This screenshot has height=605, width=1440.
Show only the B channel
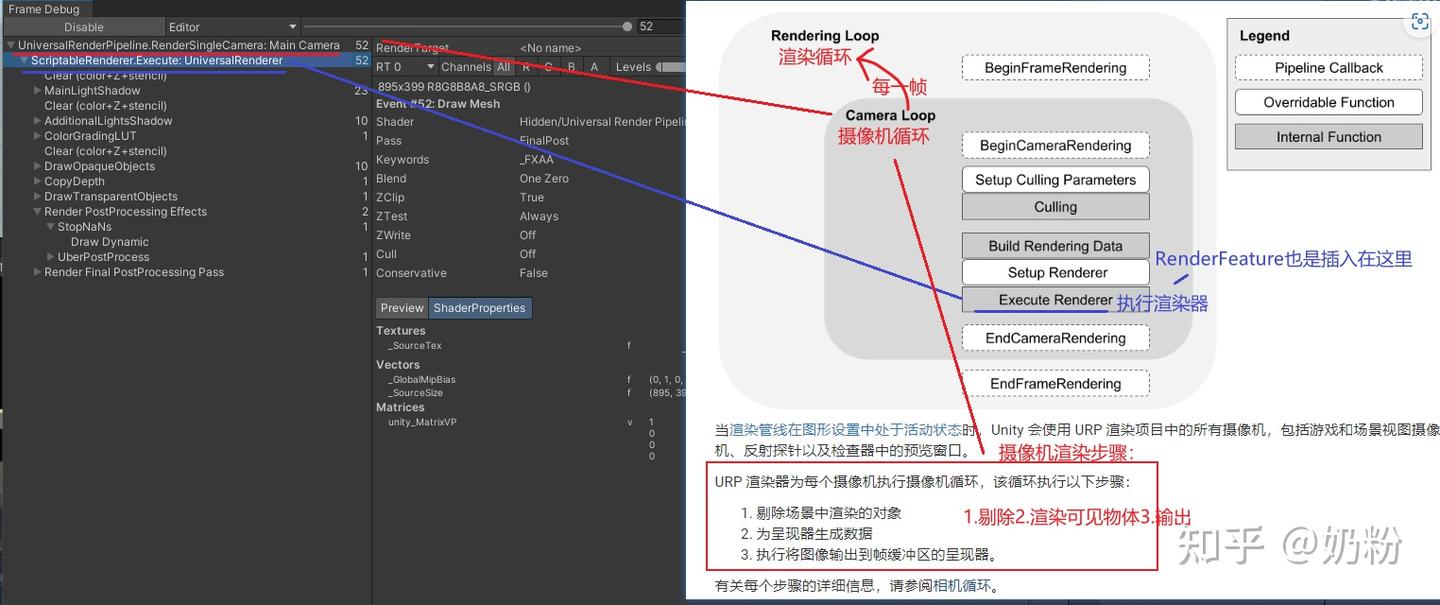click(x=571, y=67)
